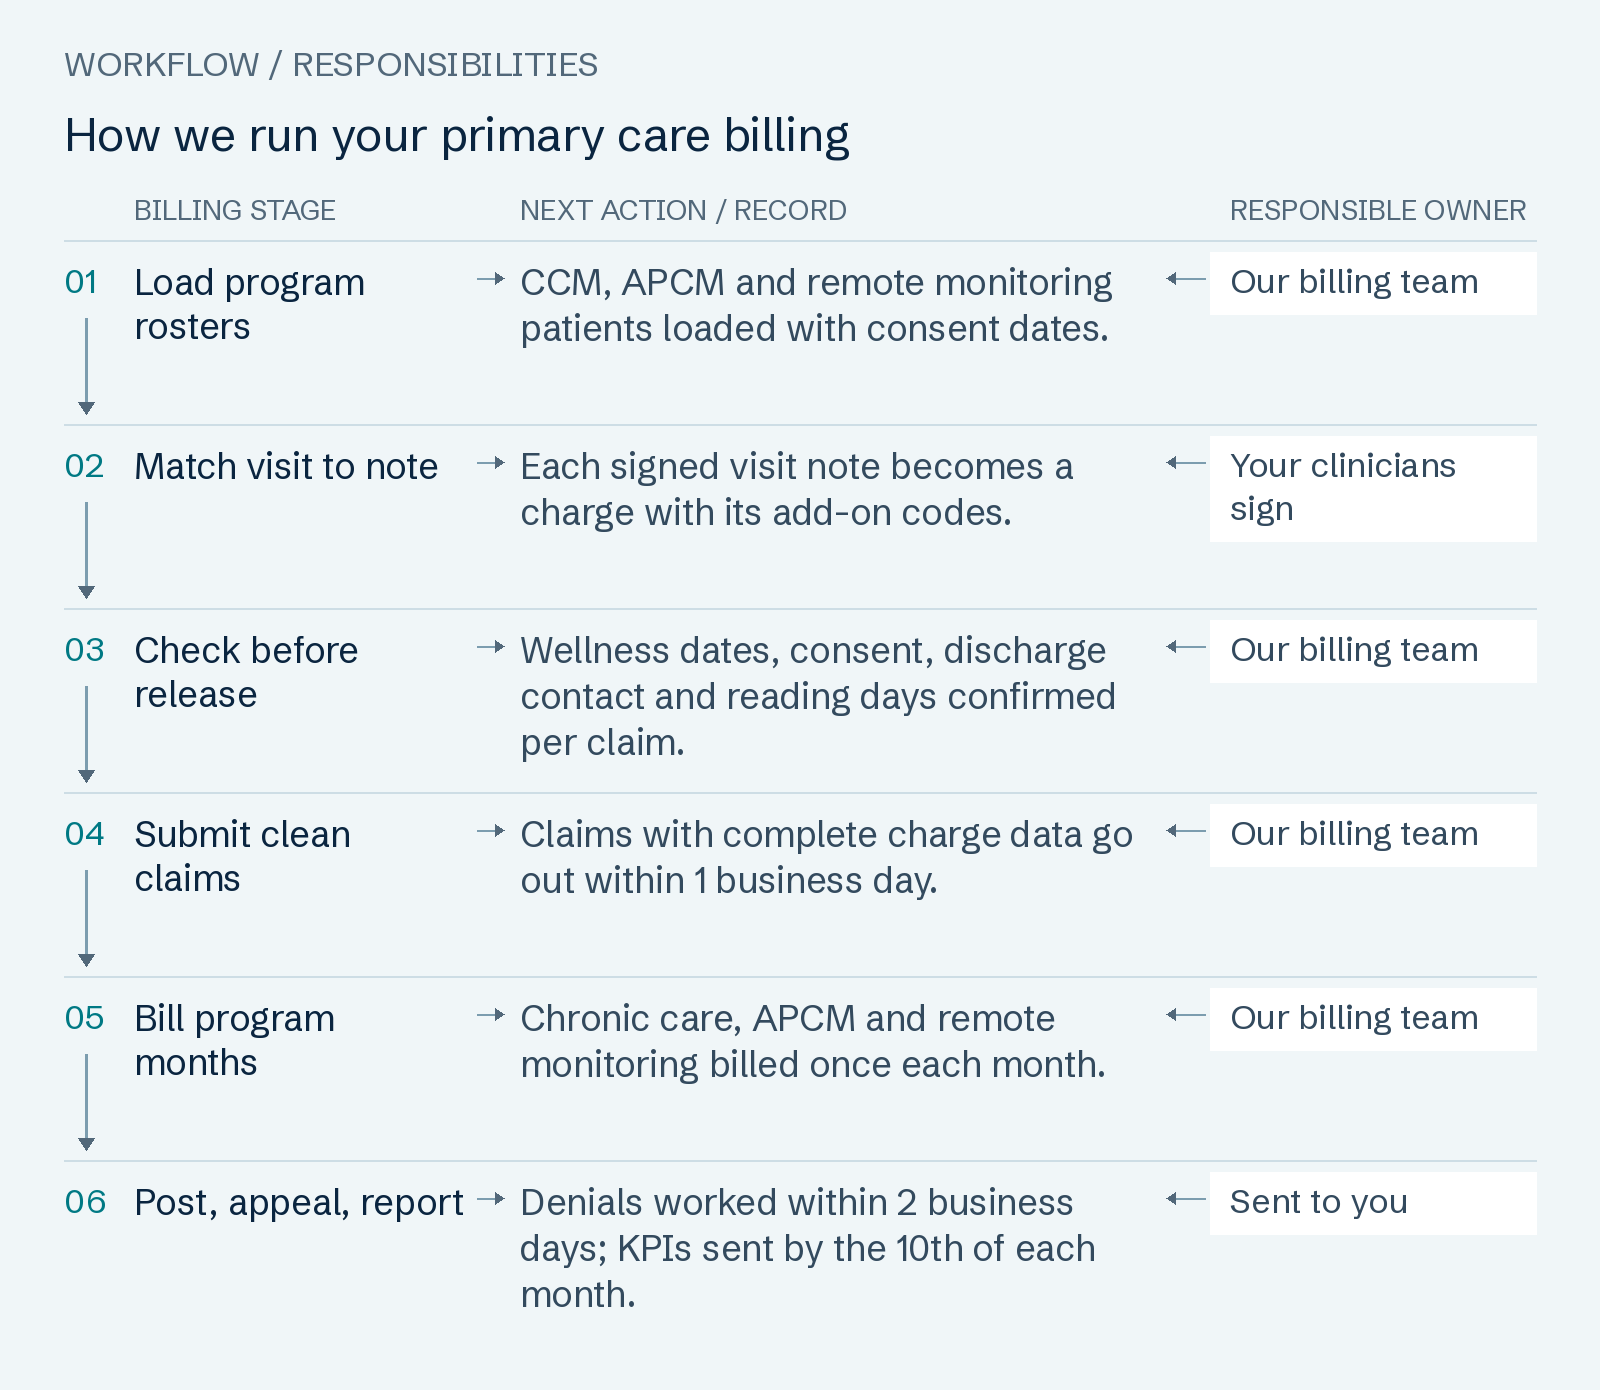This screenshot has width=1600, height=1390.
Task: Select the 'Submit clean claims' stage
Action: pos(243,856)
